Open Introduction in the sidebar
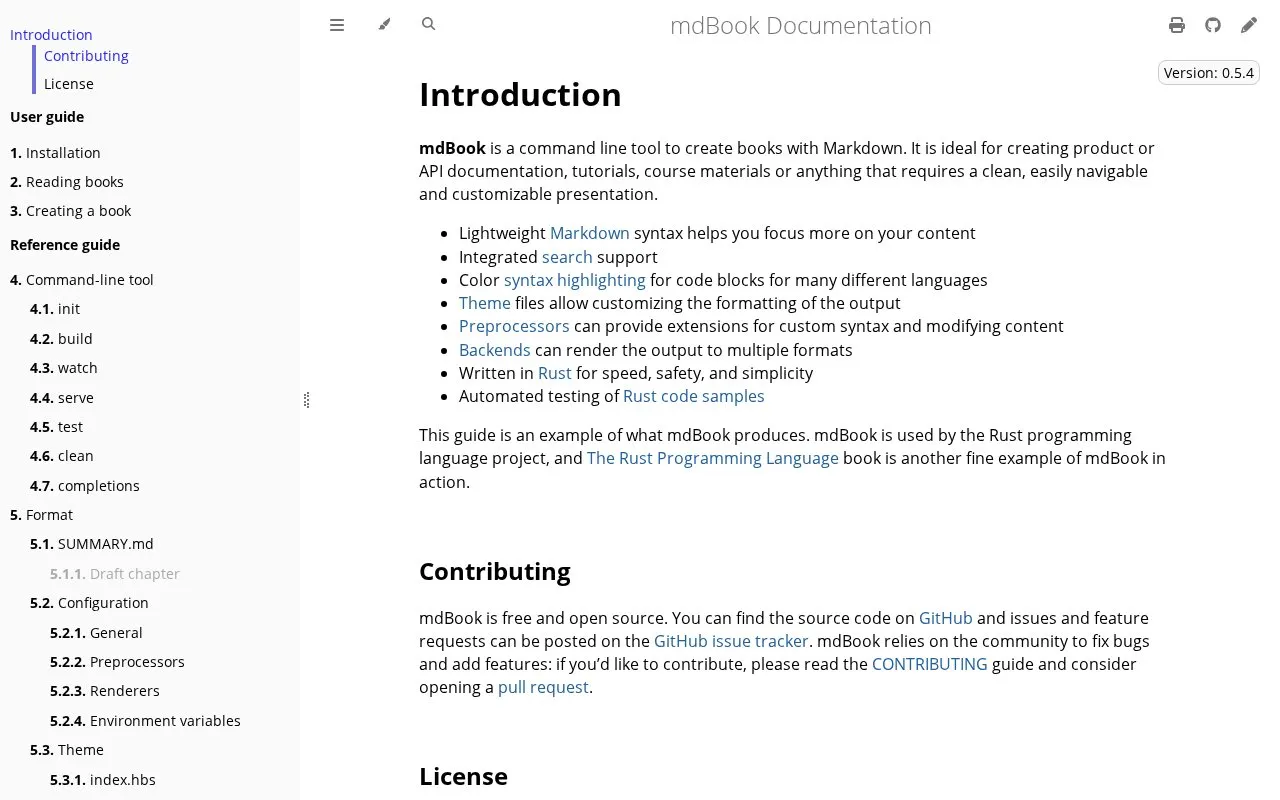The image size is (1280, 800). point(51,35)
